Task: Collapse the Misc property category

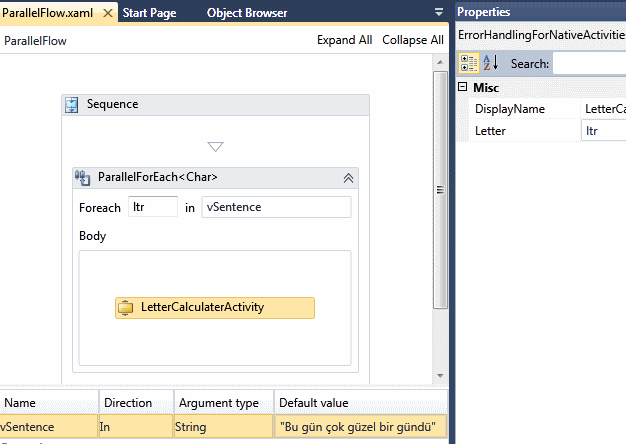Action: 462,88
